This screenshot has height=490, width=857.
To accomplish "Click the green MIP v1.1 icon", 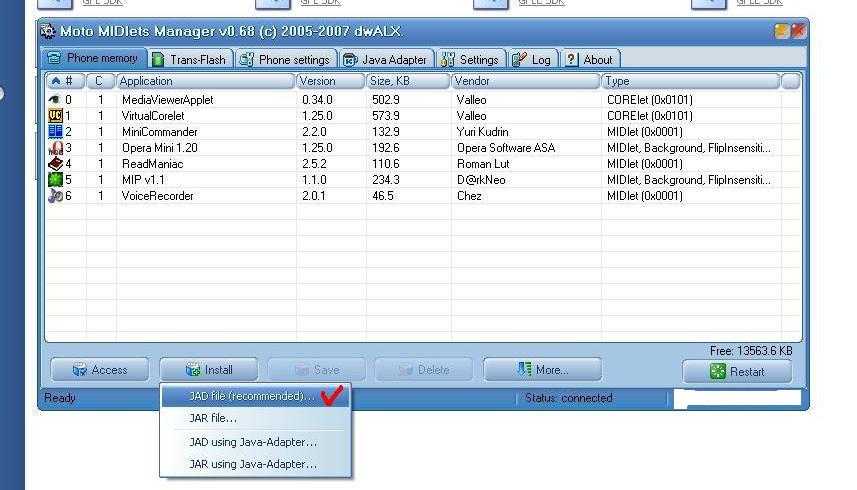I will click(55, 179).
